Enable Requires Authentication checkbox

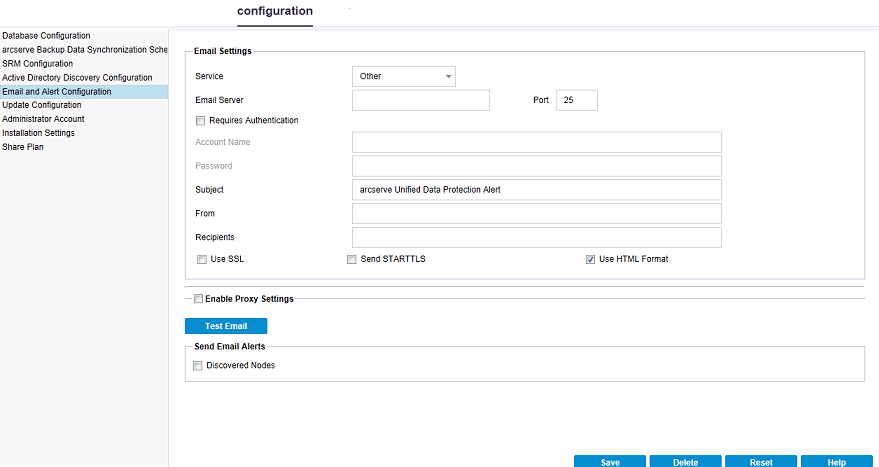pyautogui.click(x=202, y=121)
